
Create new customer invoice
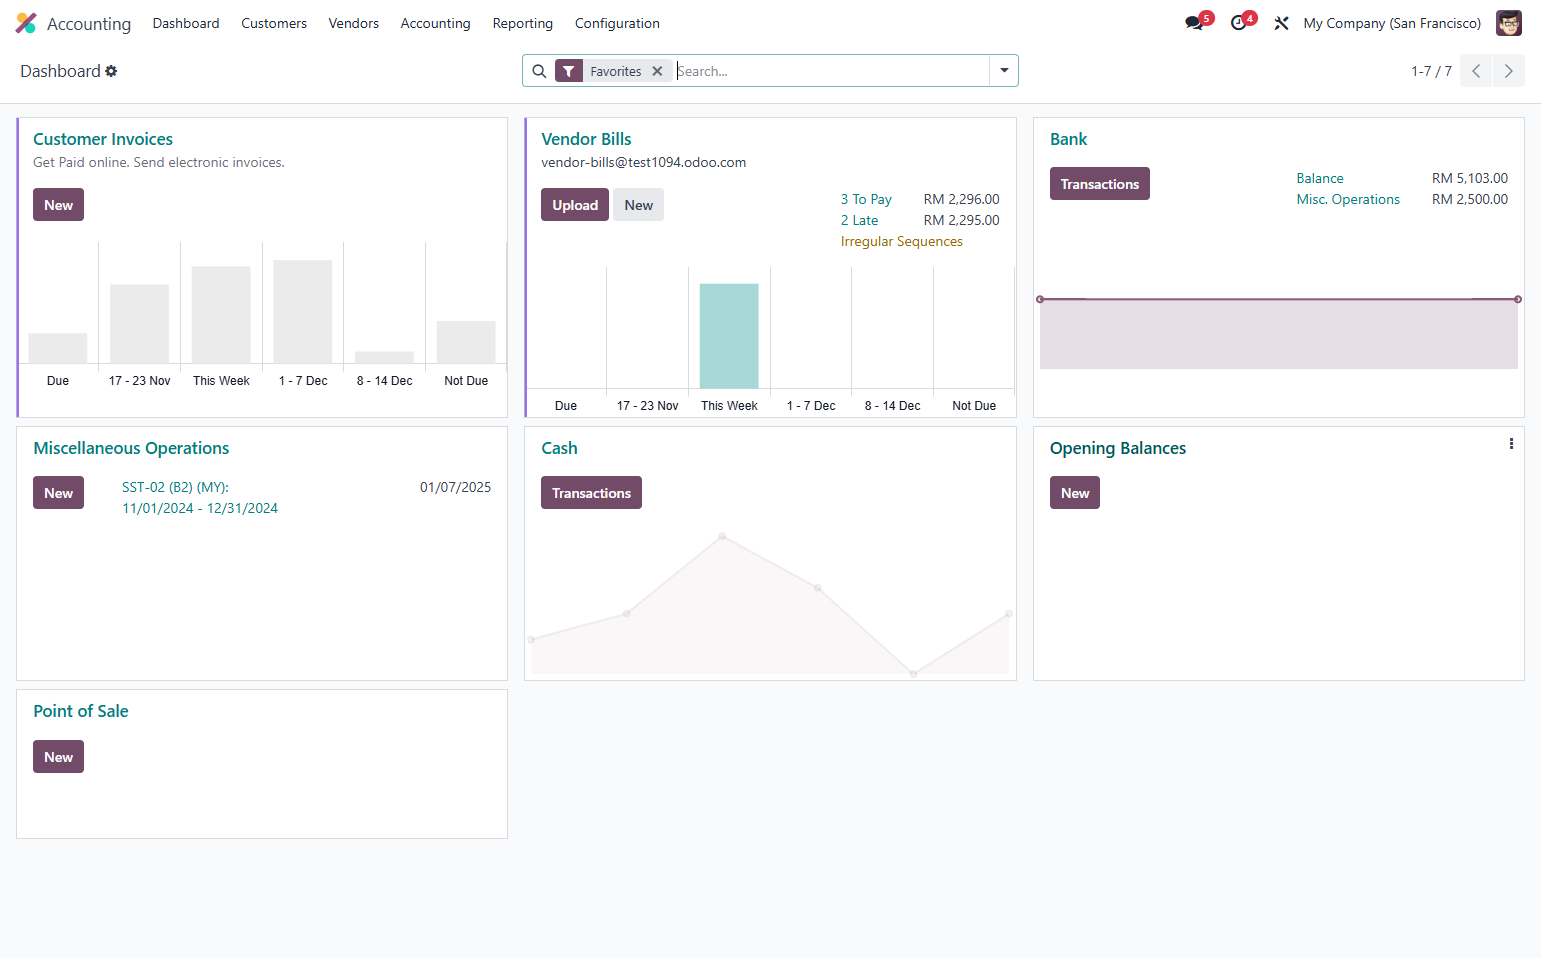click(x=58, y=205)
